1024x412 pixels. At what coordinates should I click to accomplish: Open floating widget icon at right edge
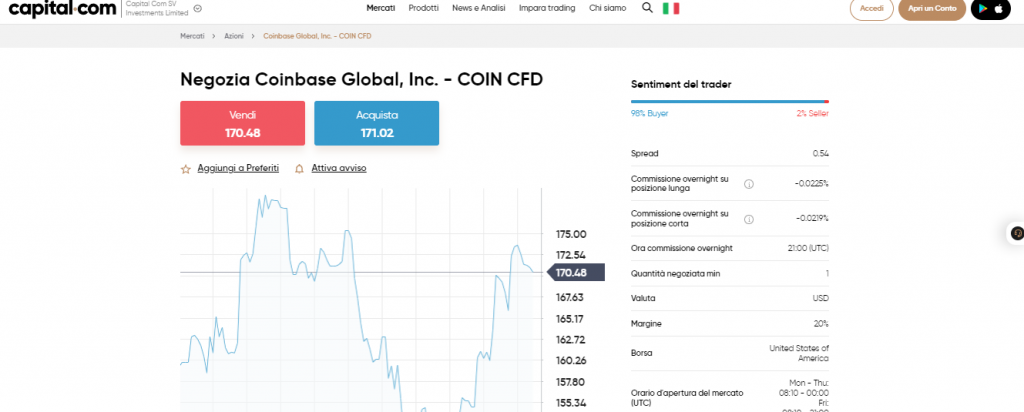pyautogui.click(x=1016, y=233)
